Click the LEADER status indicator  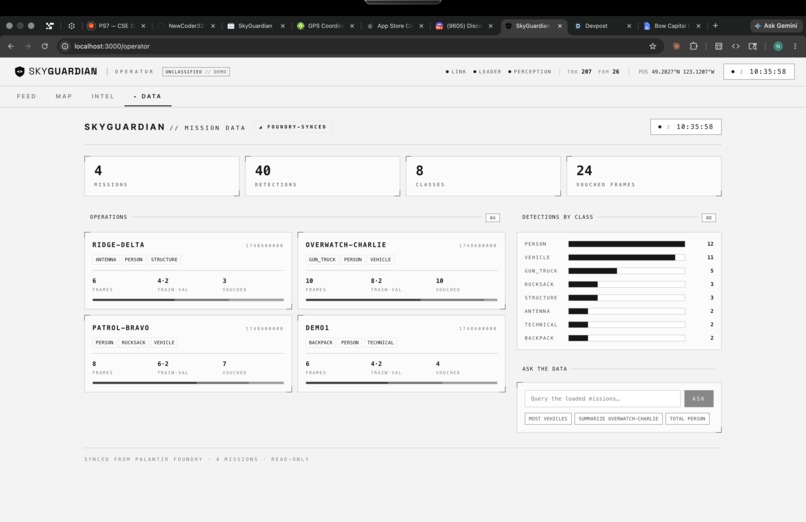coord(487,72)
